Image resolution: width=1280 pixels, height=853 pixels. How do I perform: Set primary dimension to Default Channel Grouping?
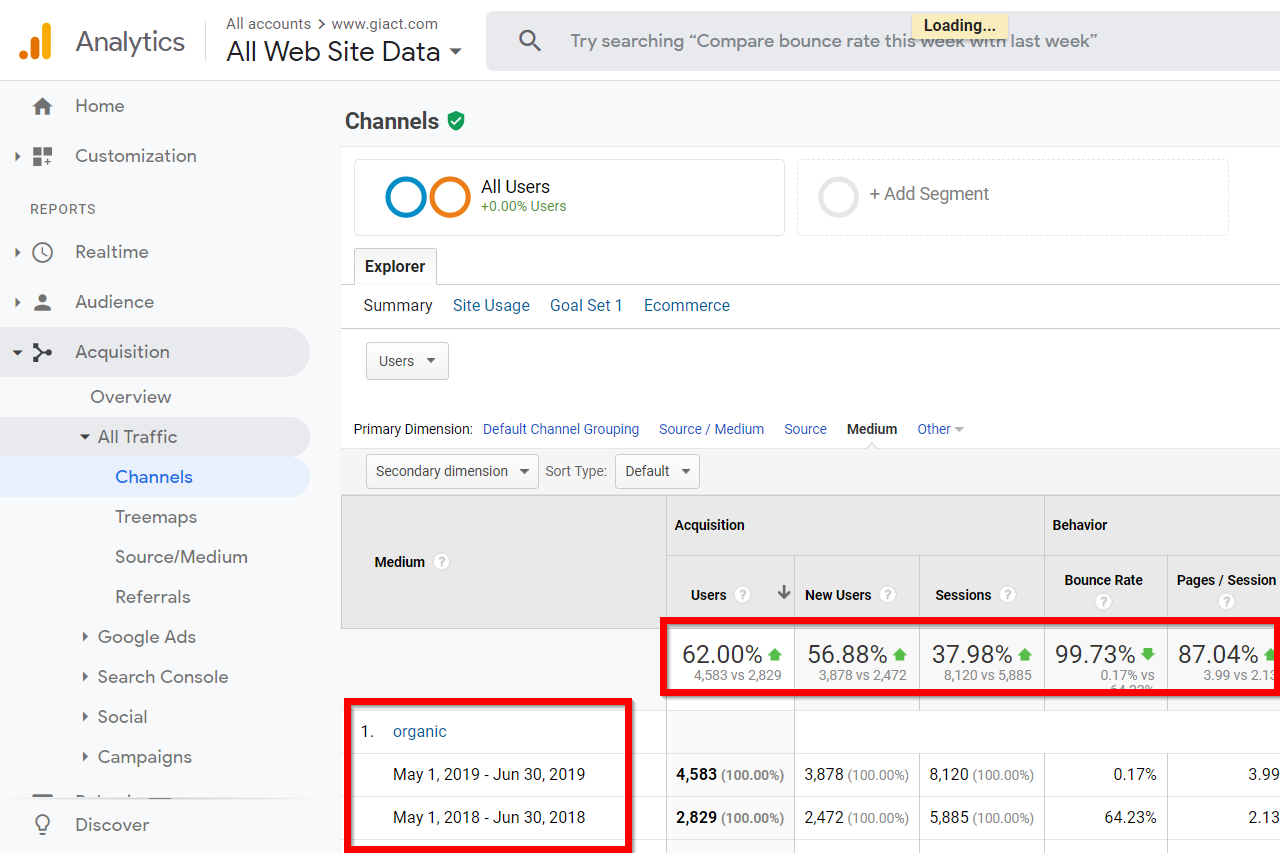click(561, 429)
